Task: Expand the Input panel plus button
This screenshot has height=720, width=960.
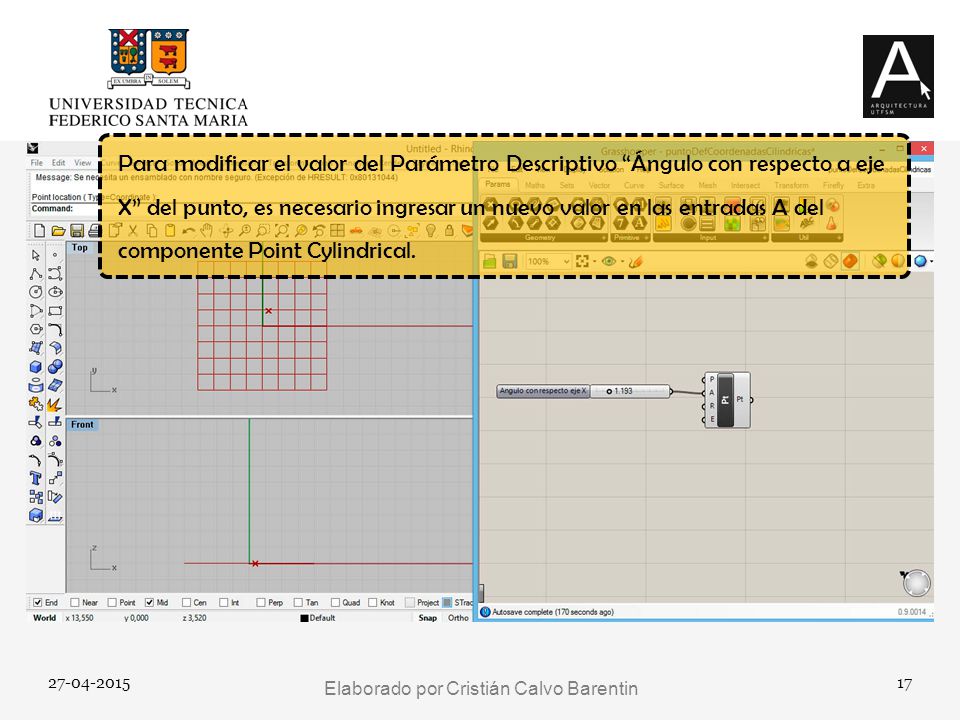Action: tap(765, 238)
